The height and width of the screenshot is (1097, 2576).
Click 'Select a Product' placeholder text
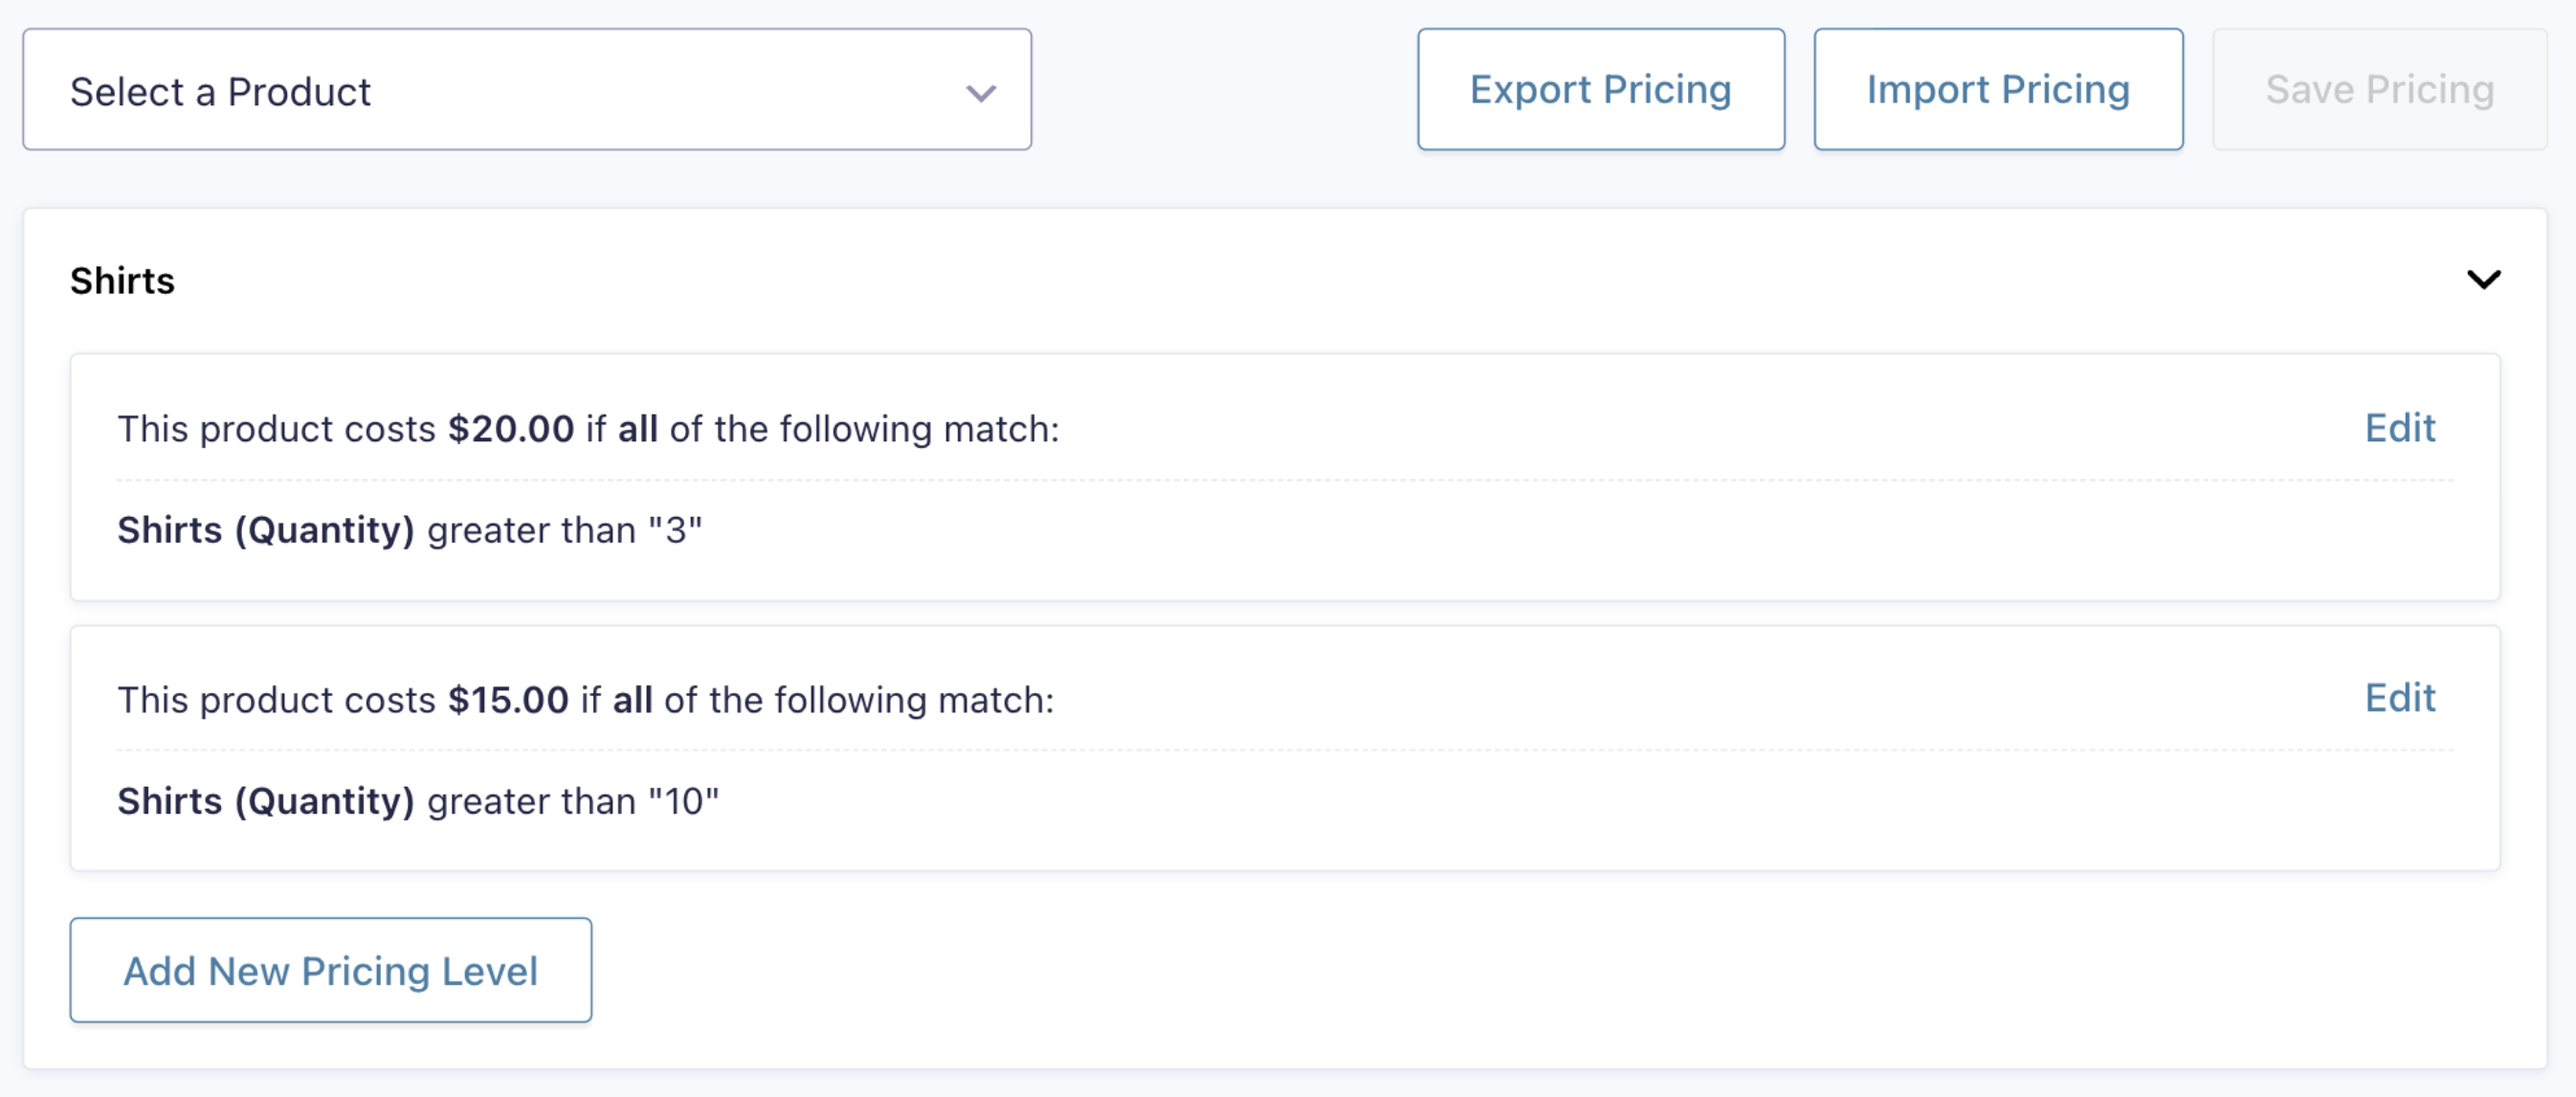pos(220,92)
